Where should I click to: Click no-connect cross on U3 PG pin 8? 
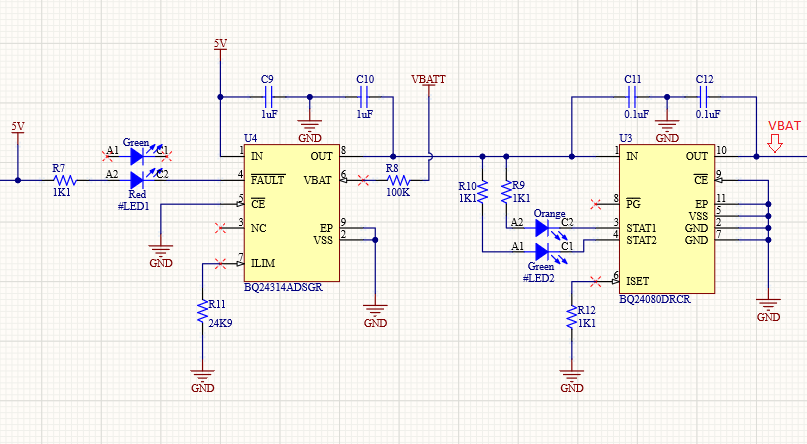point(595,204)
